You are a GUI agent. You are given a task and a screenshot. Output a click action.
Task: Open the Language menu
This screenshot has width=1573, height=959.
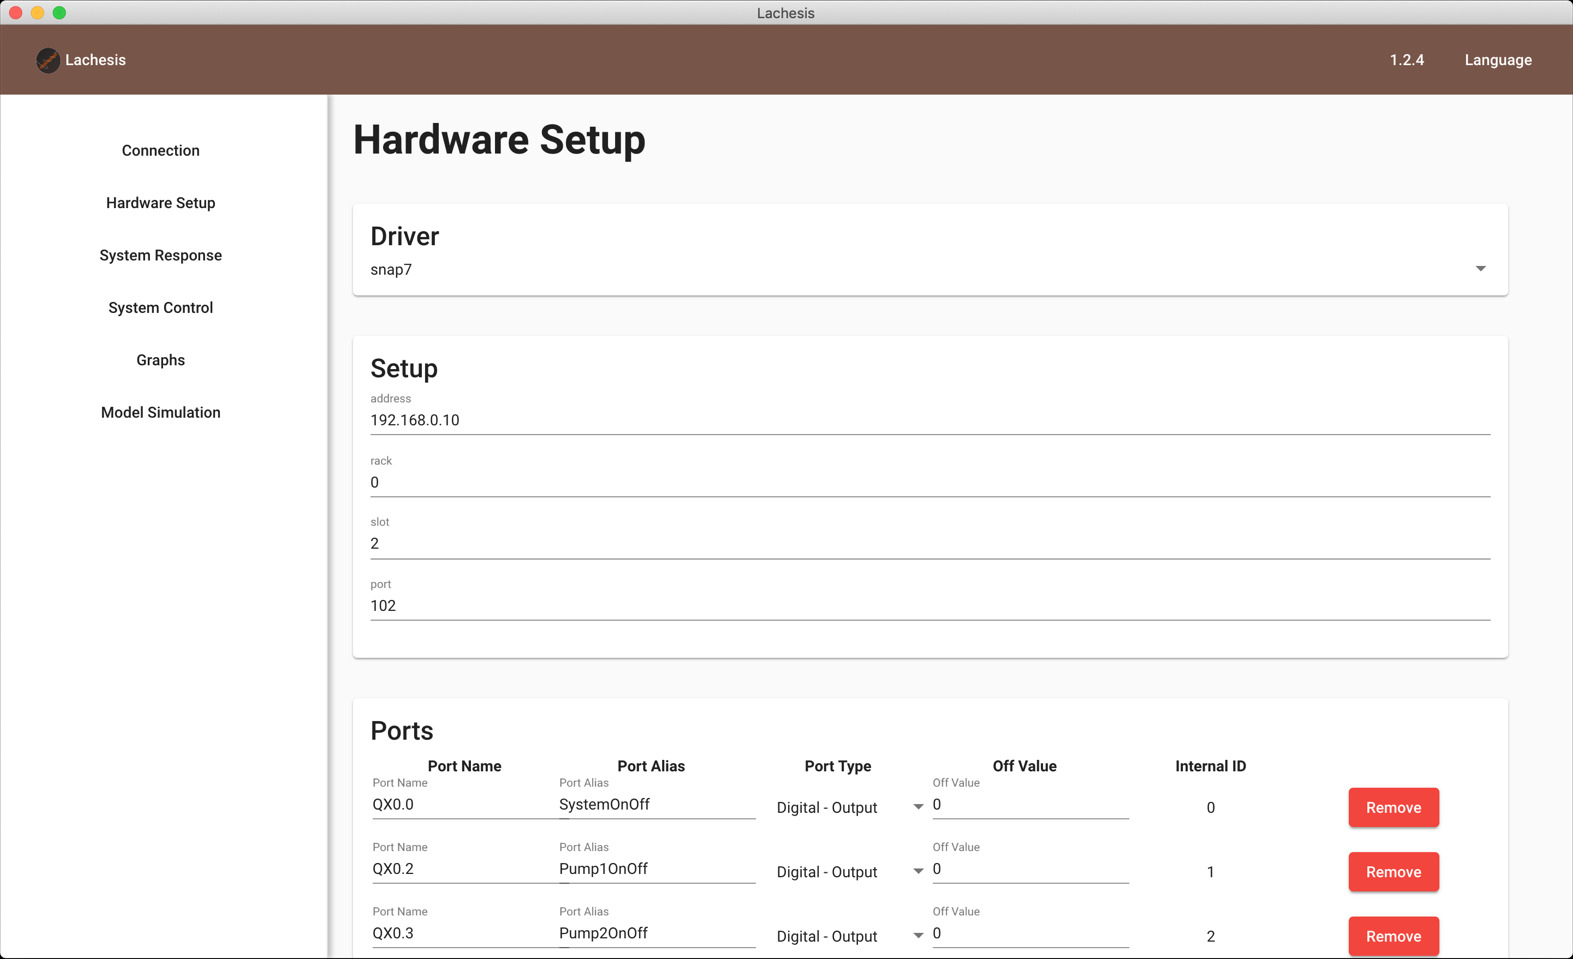tap(1498, 60)
